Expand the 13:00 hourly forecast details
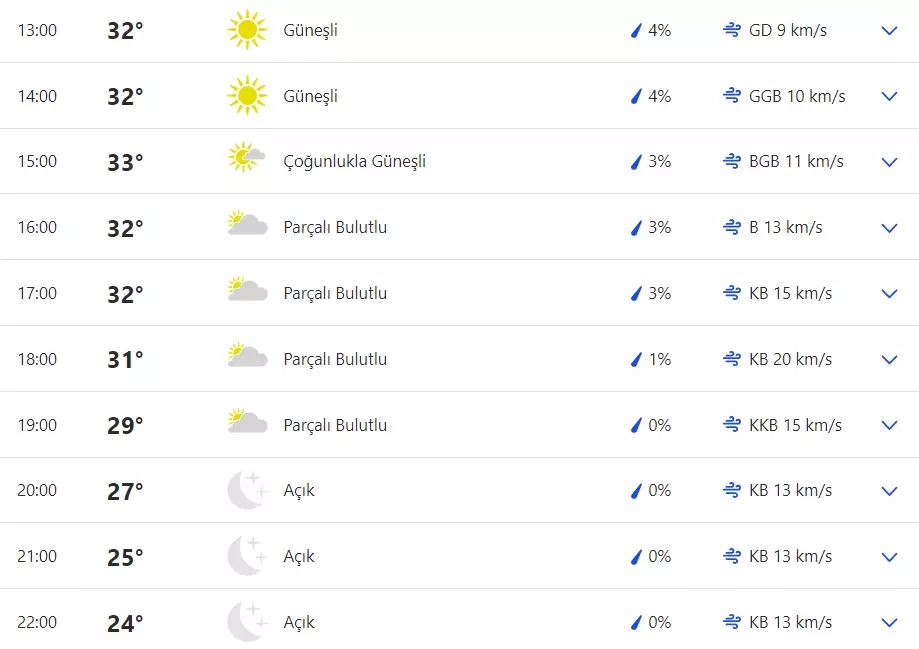919x649 pixels. point(889,31)
